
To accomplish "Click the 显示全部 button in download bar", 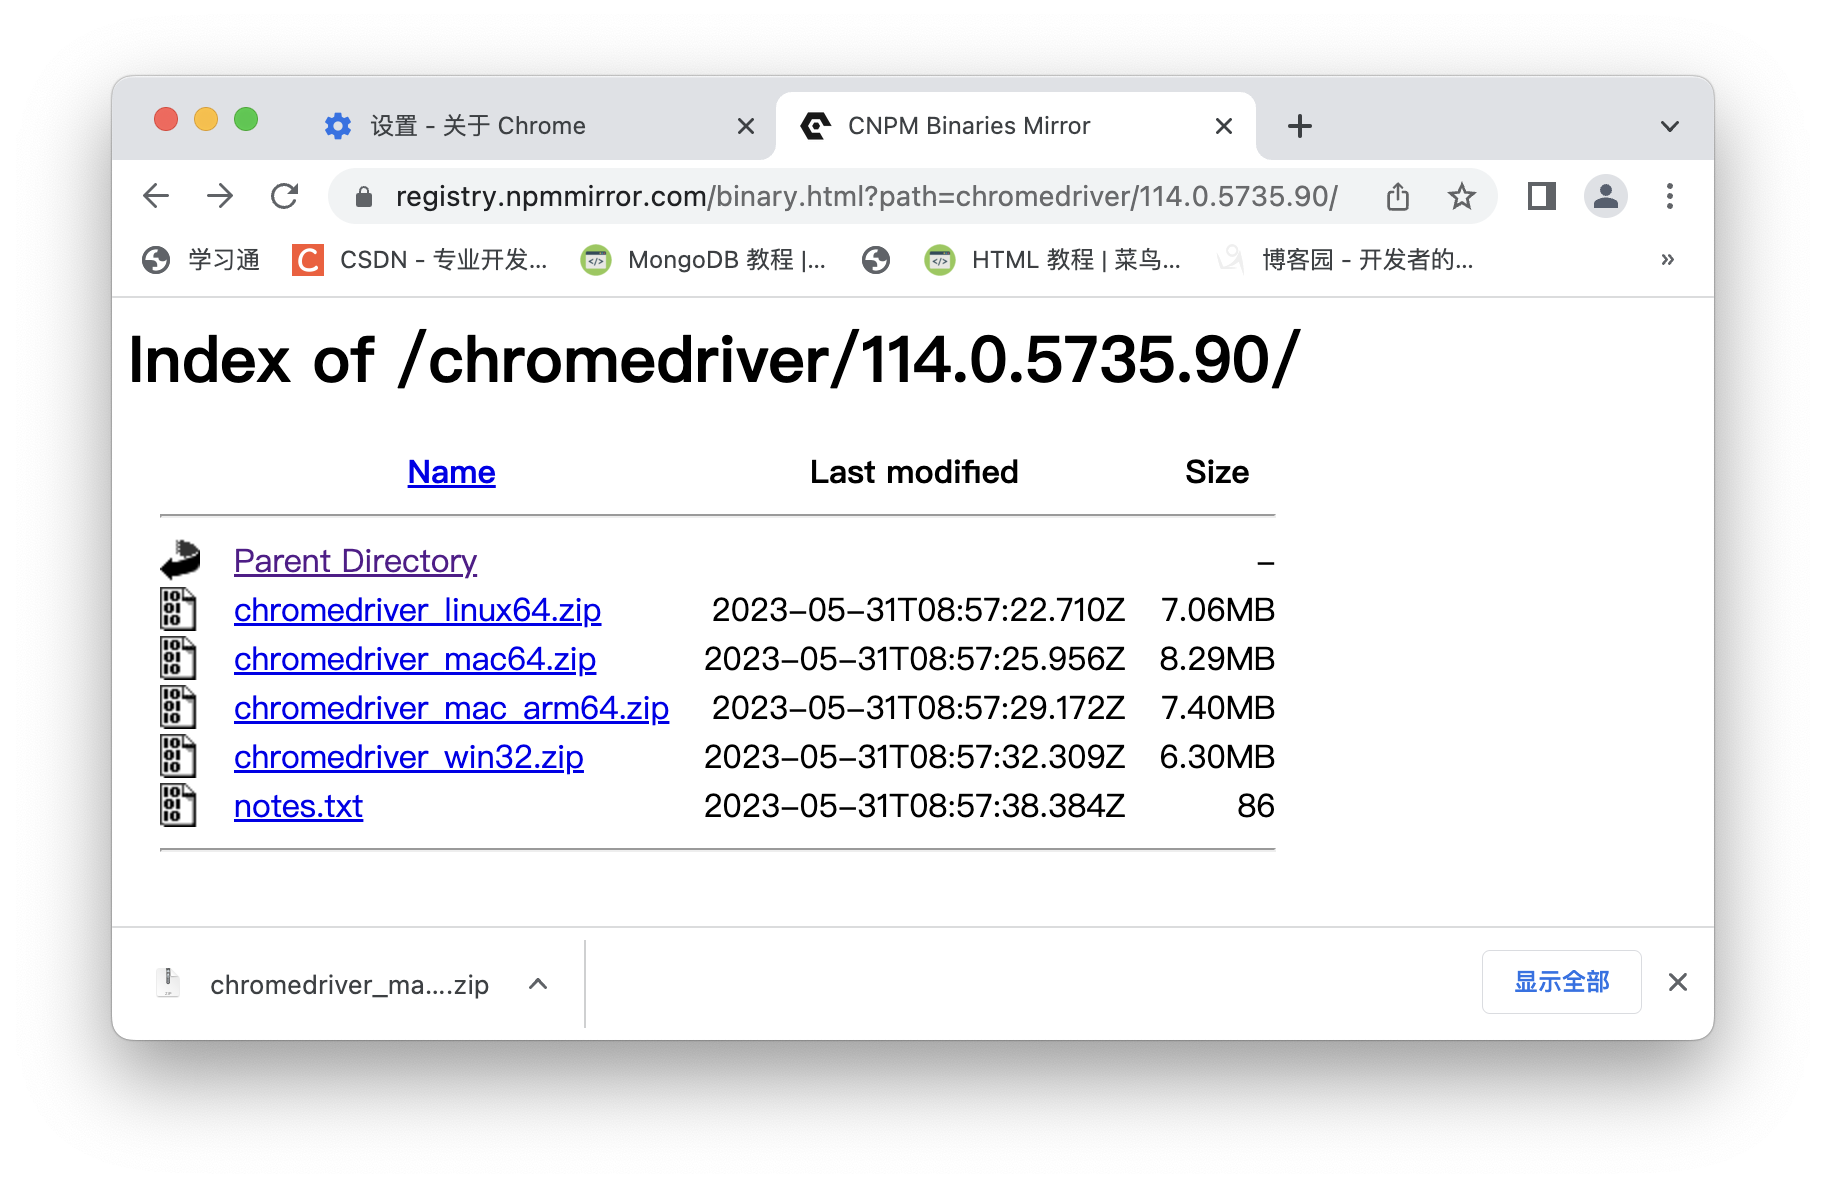I will pyautogui.click(x=1561, y=982).
